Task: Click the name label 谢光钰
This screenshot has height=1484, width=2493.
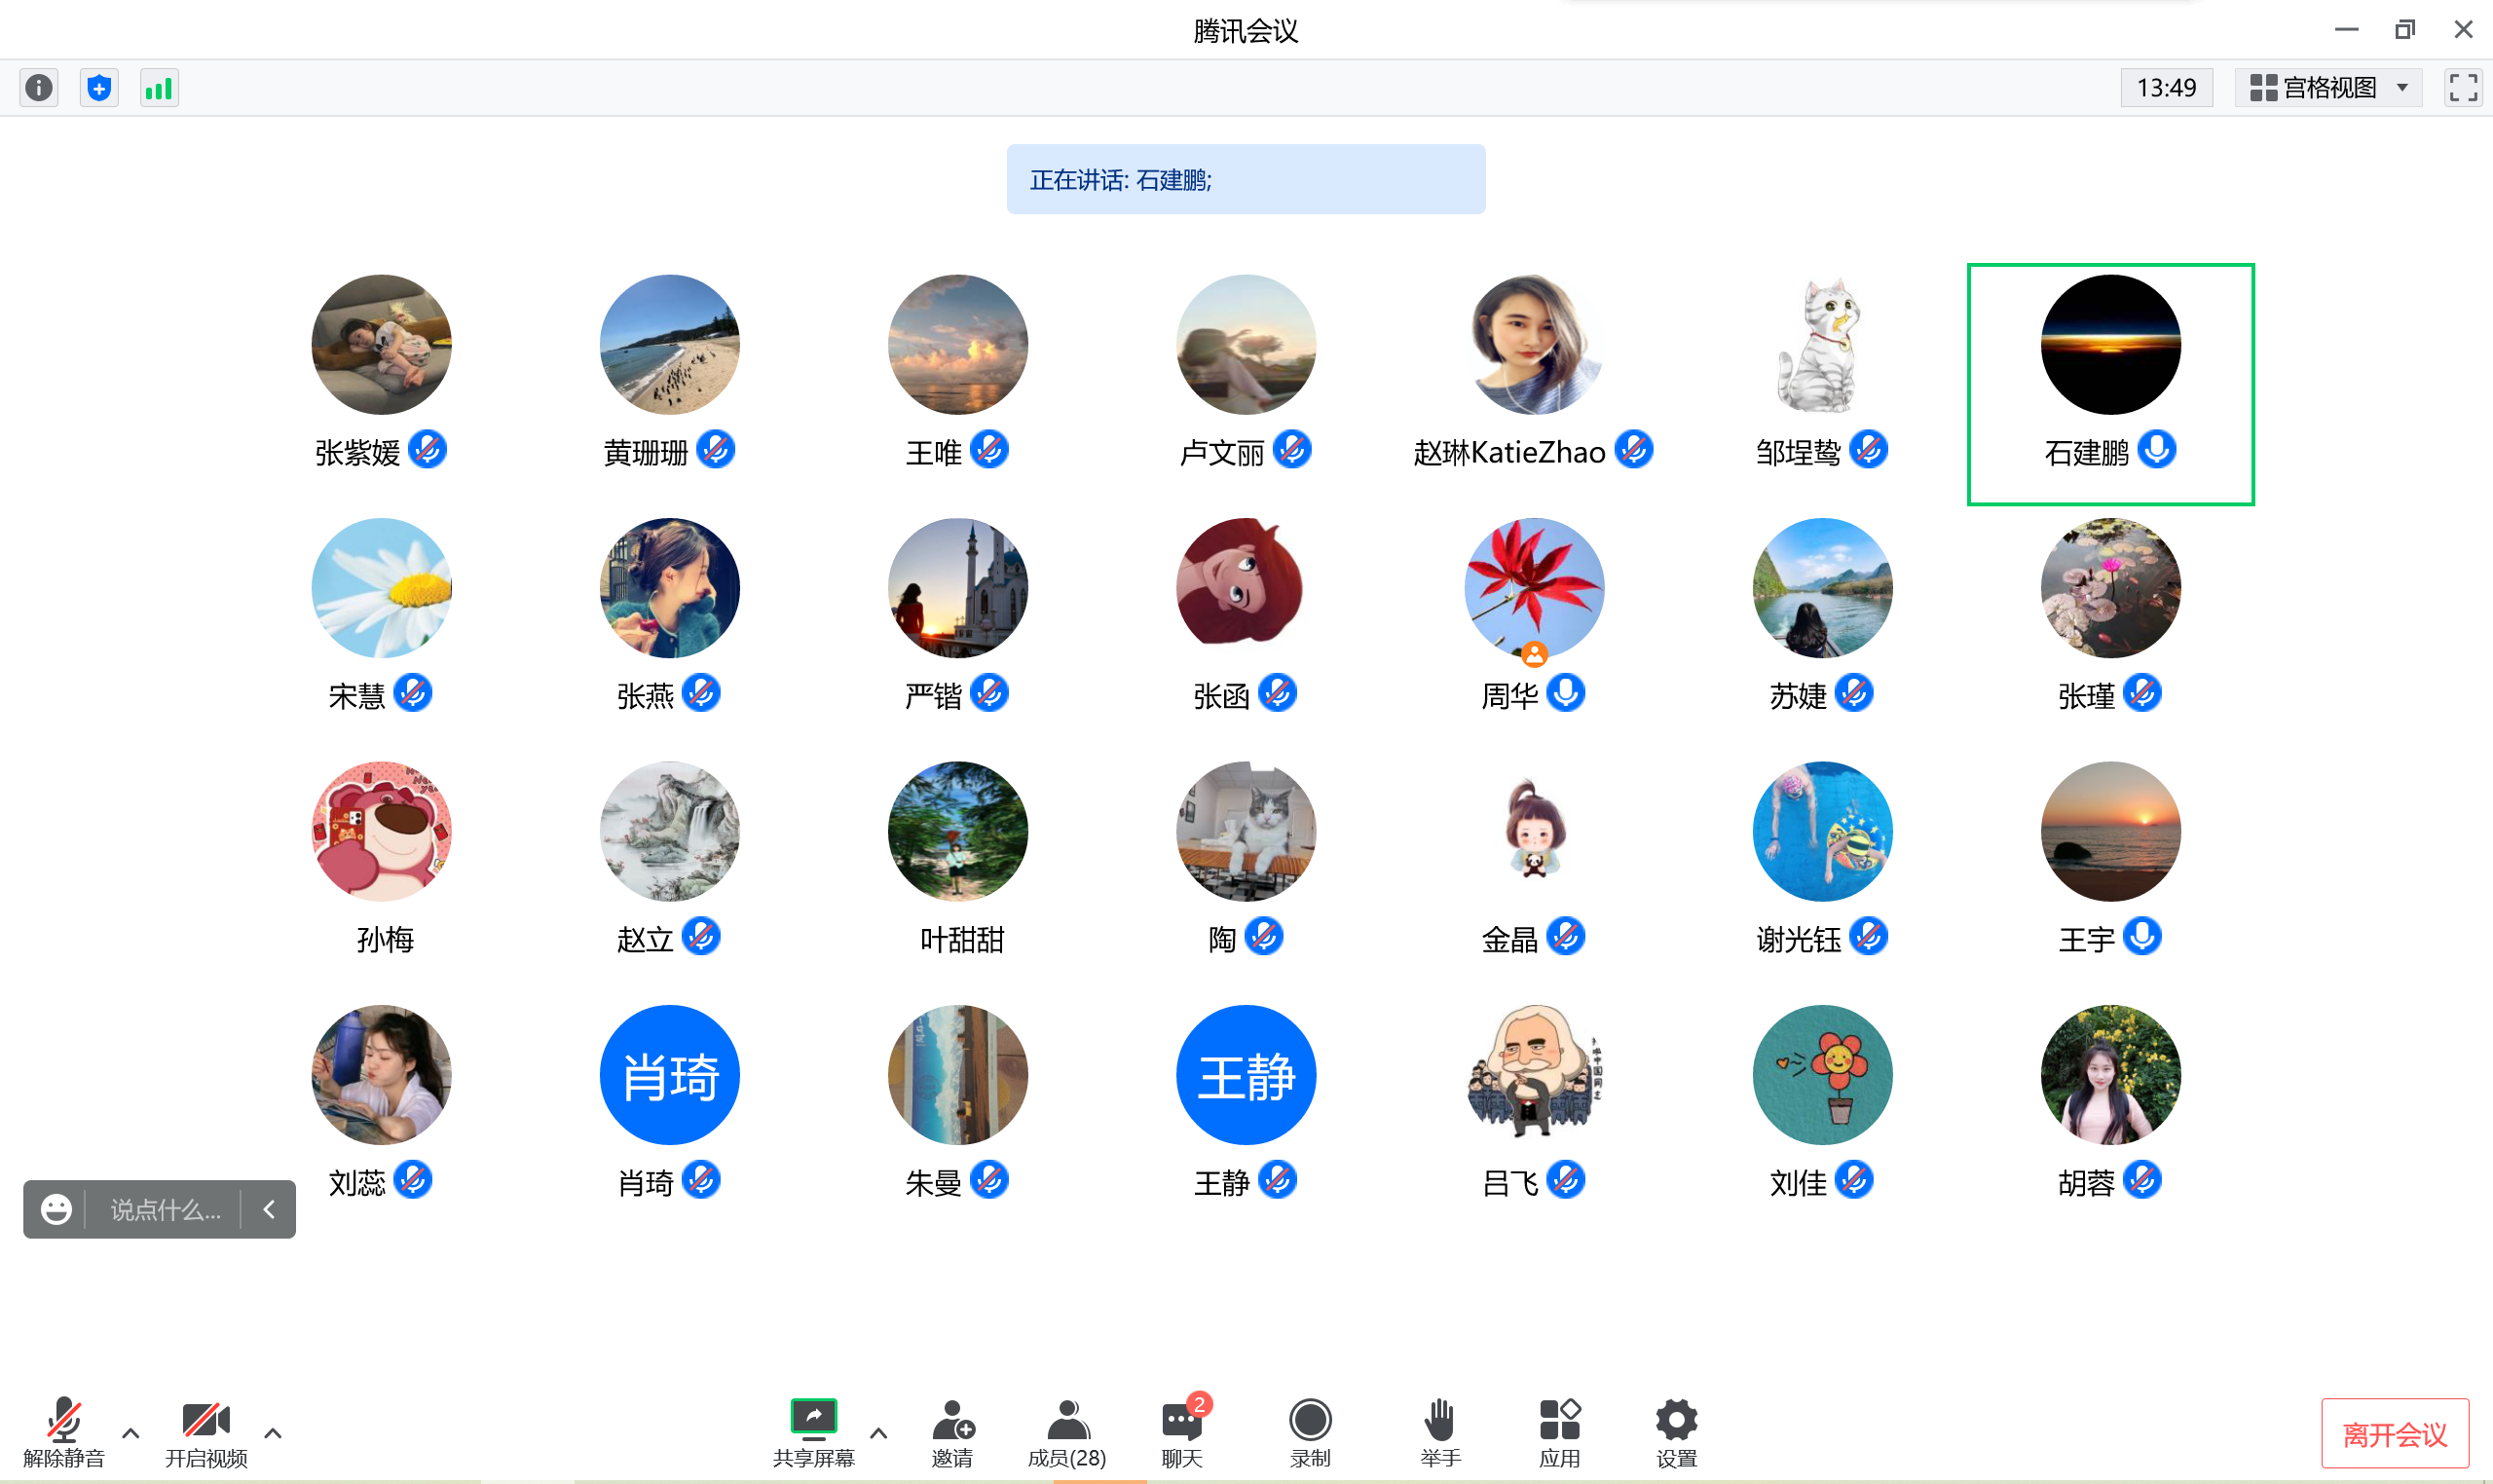Action: pyautogui.click(x=1798, y=940)
